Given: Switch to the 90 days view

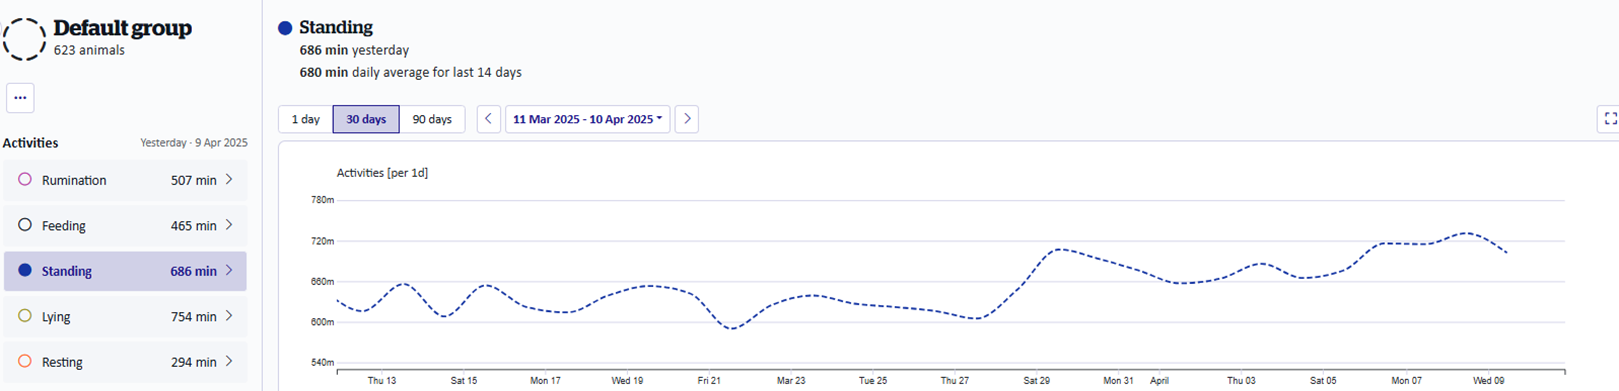Looking at the screenshot, I should (432, 119).
